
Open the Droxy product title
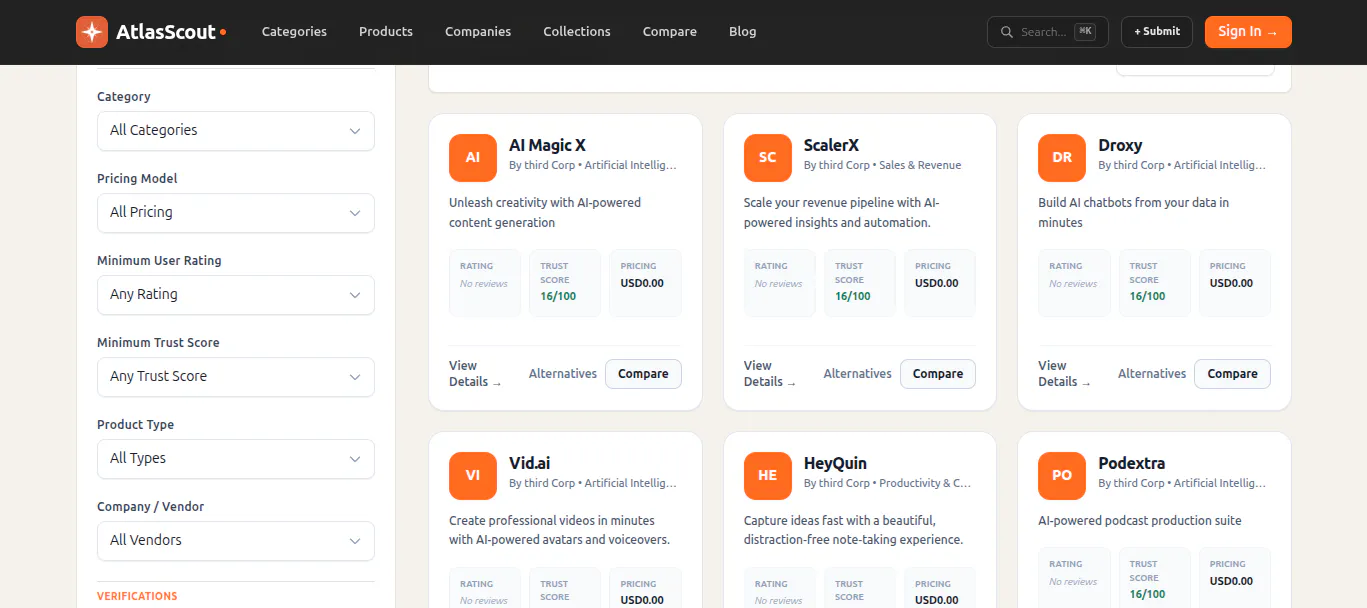pyautogui.click(x=1120, y=146)
